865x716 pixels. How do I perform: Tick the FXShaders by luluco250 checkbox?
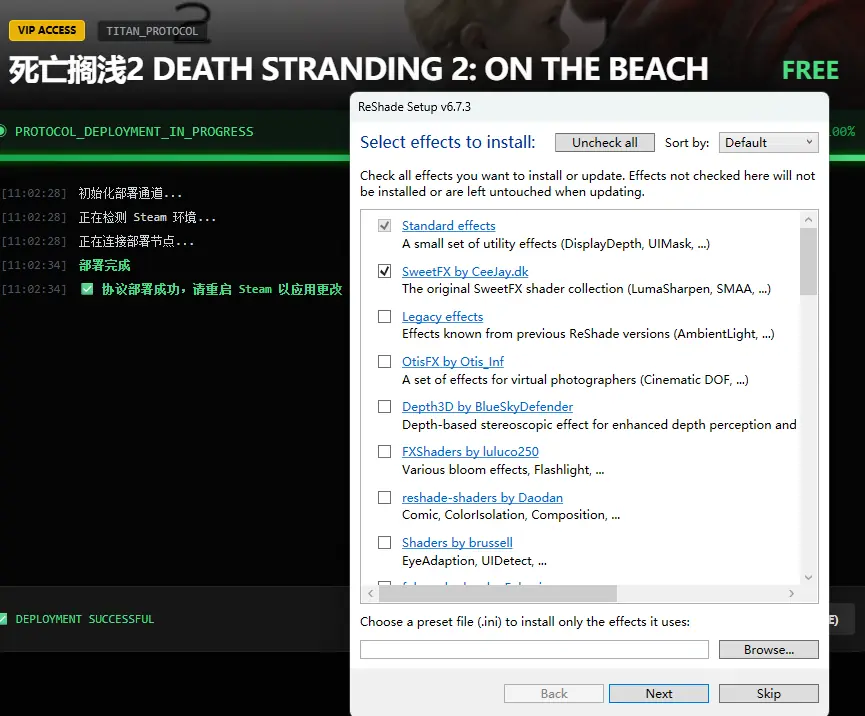[384, 452]
